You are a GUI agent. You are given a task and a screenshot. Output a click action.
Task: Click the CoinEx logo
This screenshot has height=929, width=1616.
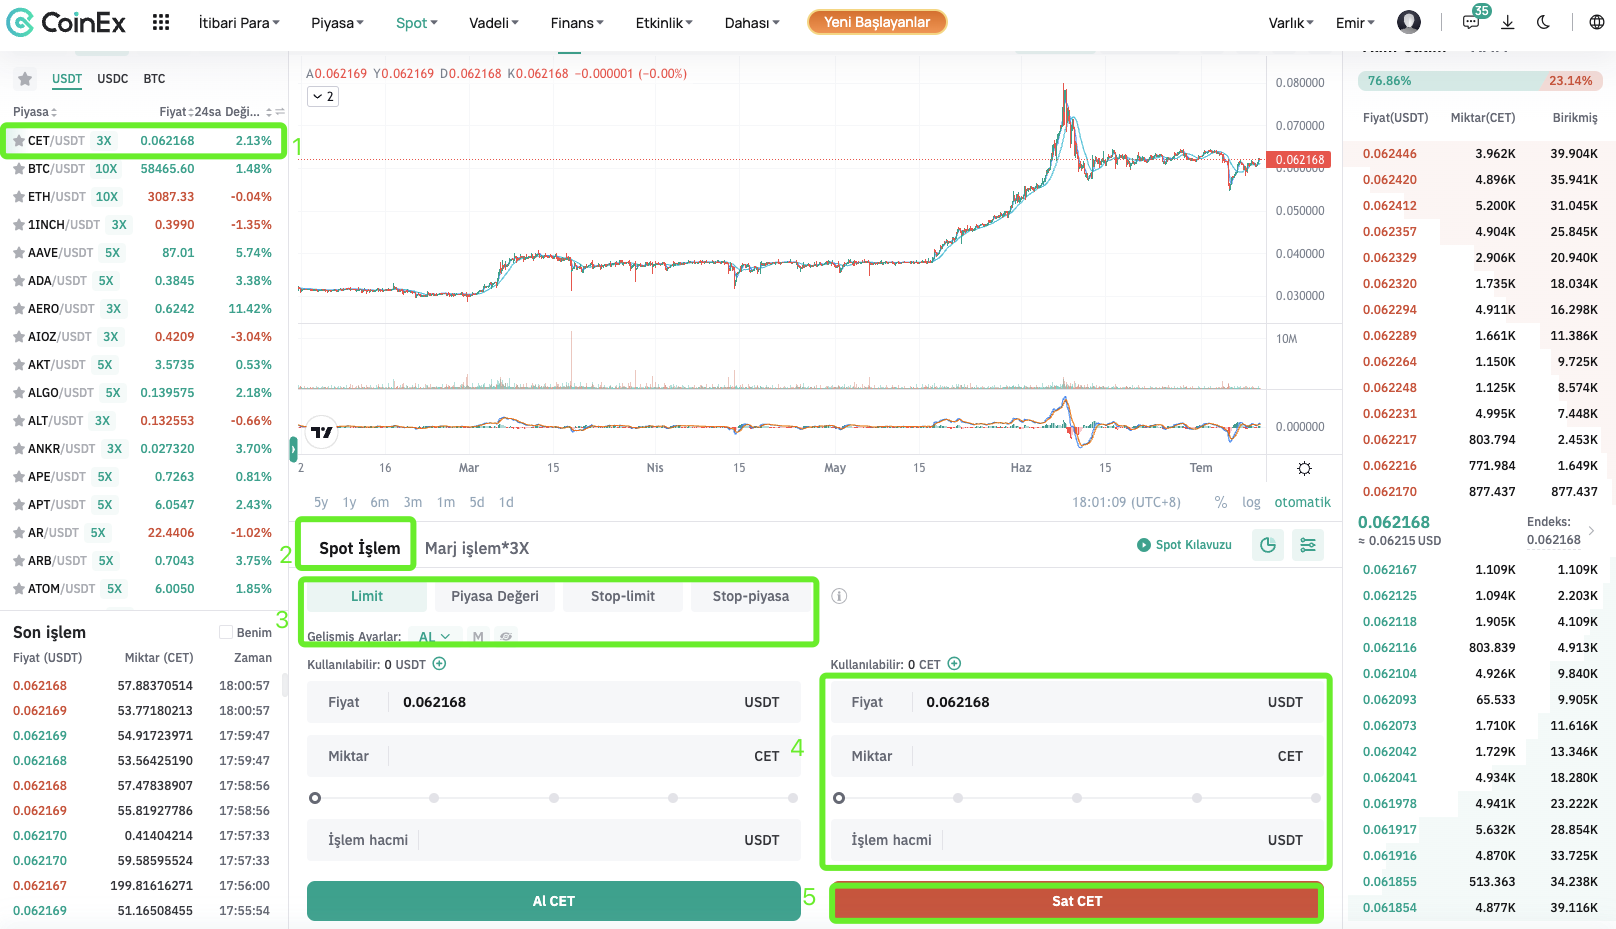[x=67, y=22]
